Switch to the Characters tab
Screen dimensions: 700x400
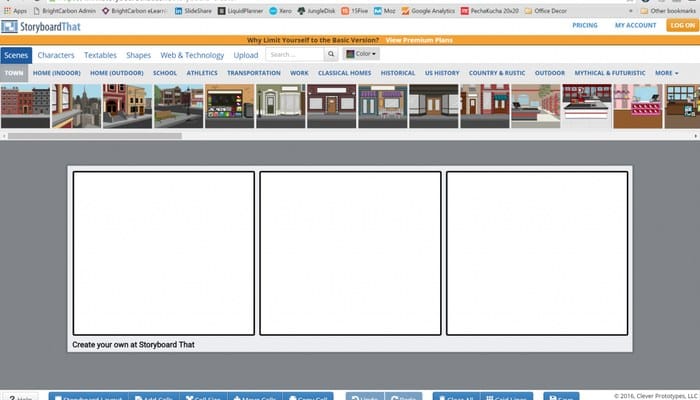click(56, 55)
